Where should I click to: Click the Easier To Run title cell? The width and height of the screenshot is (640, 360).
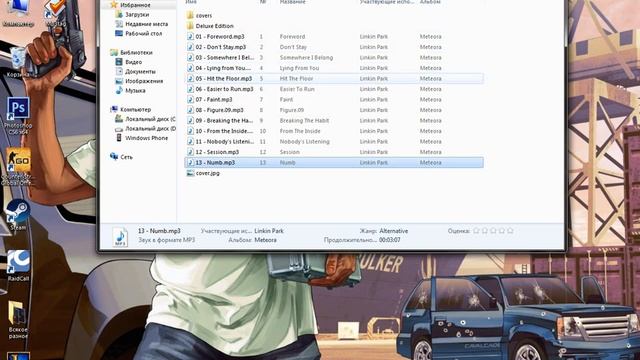click(297, 89)
